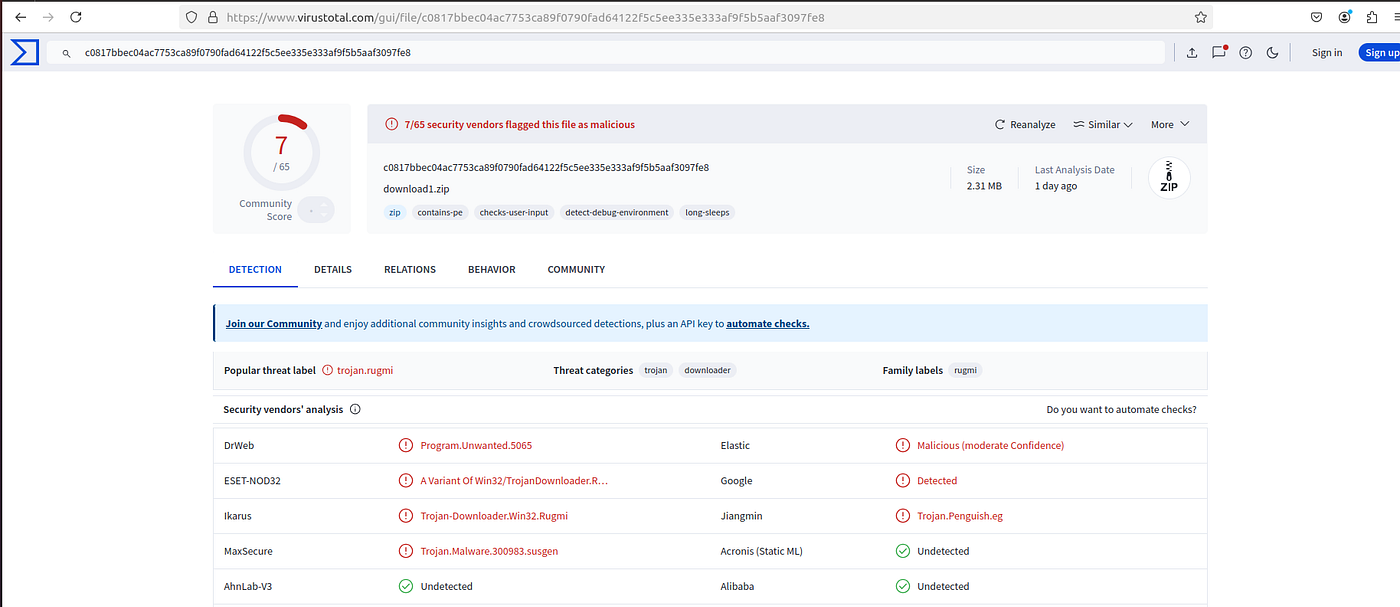Open the Firefox account icon

point(1345,17)
